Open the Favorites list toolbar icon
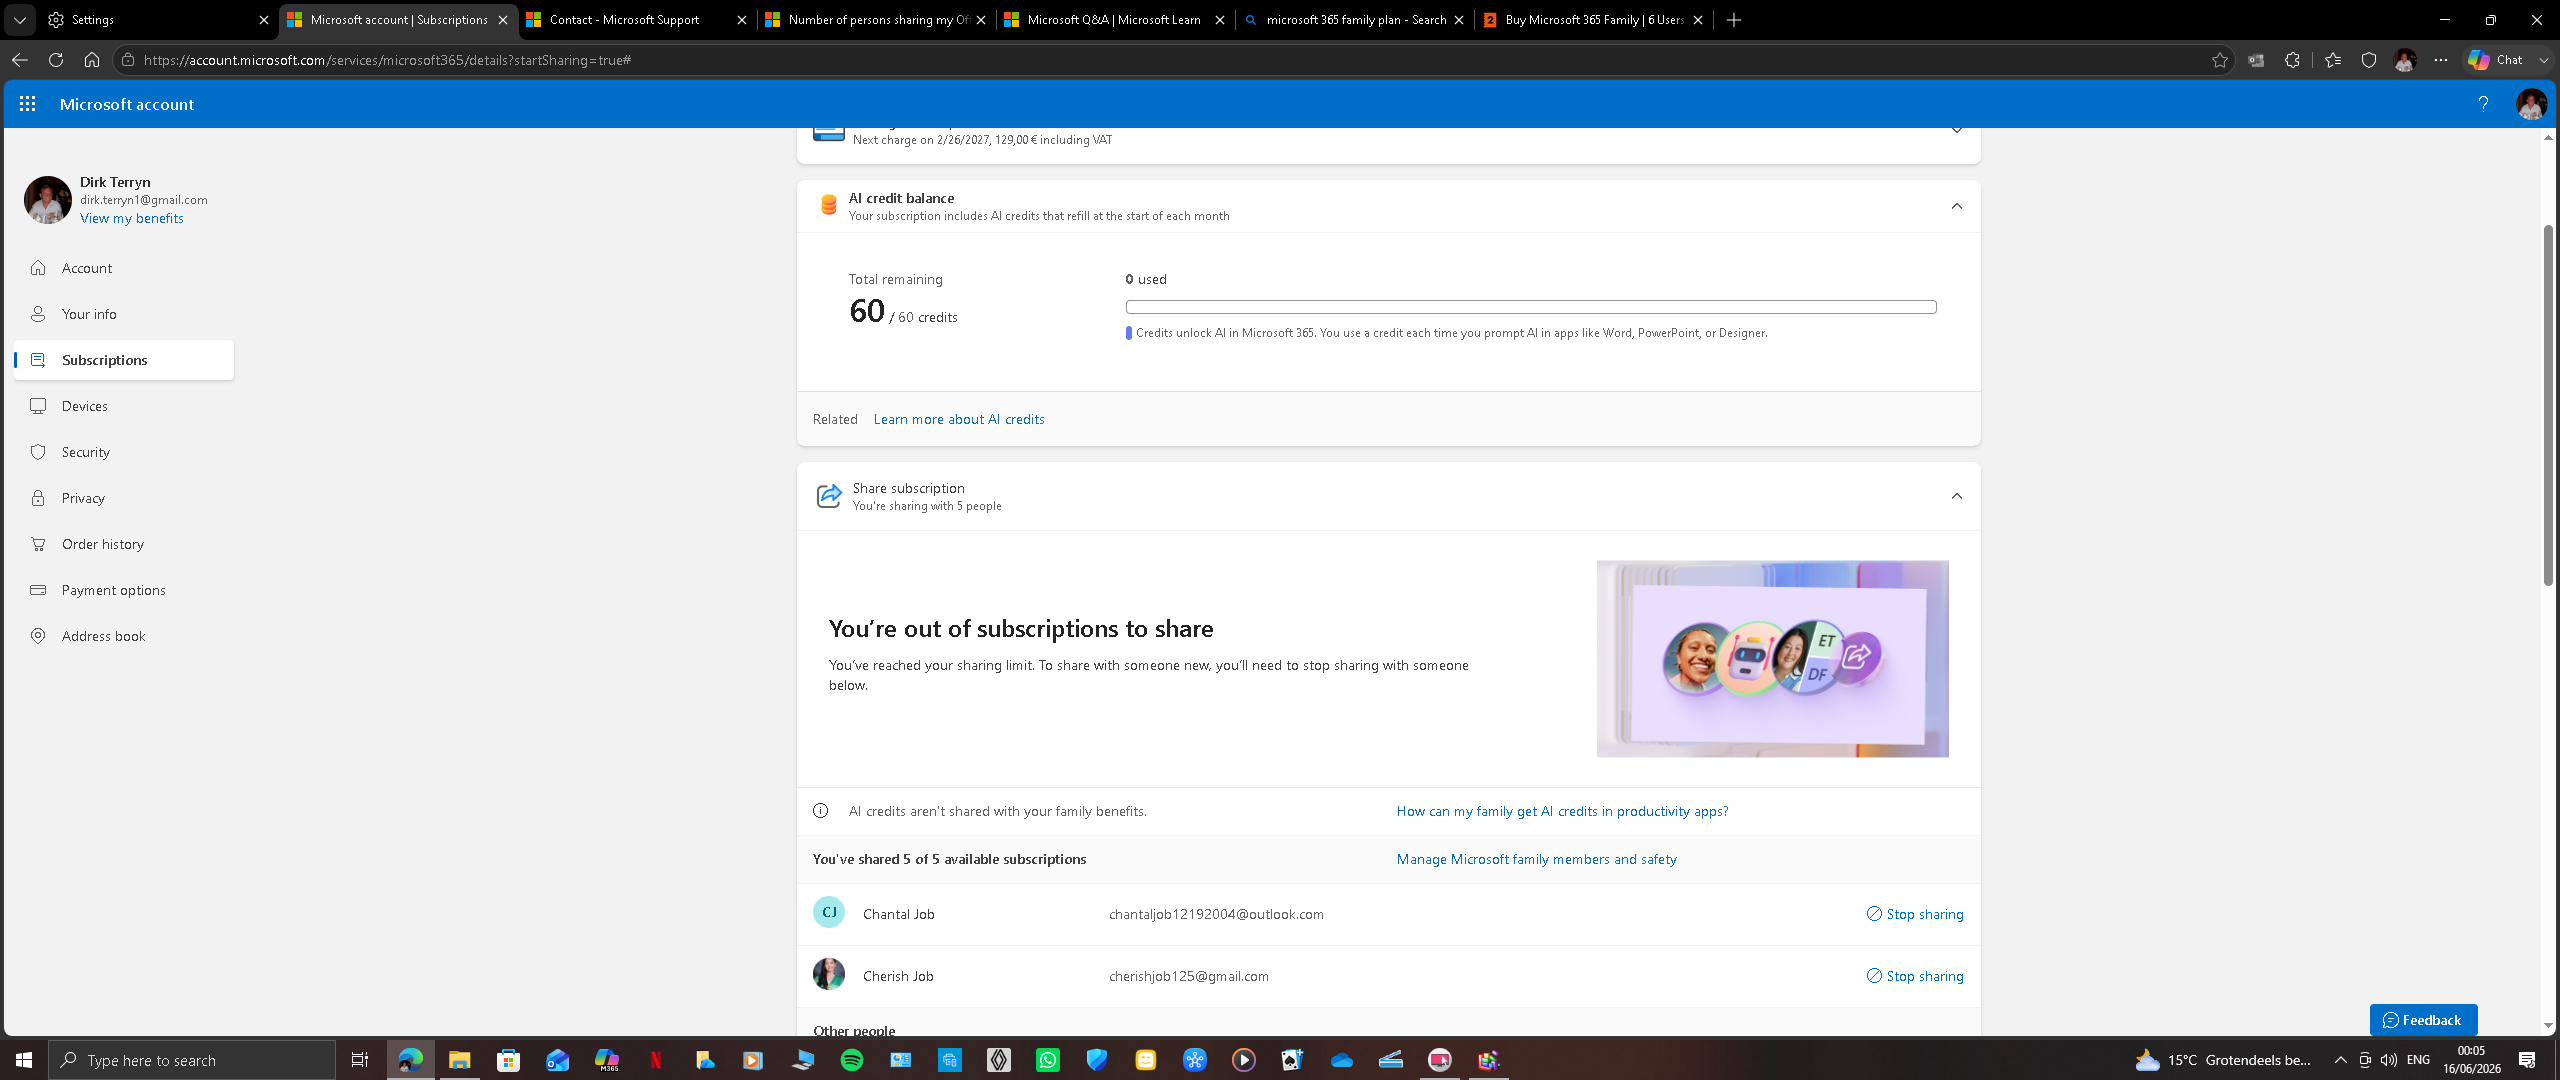Image resolution: width=2560 pixels, height=1080 pixels. pyautogui.click(x=2333, y=60)
